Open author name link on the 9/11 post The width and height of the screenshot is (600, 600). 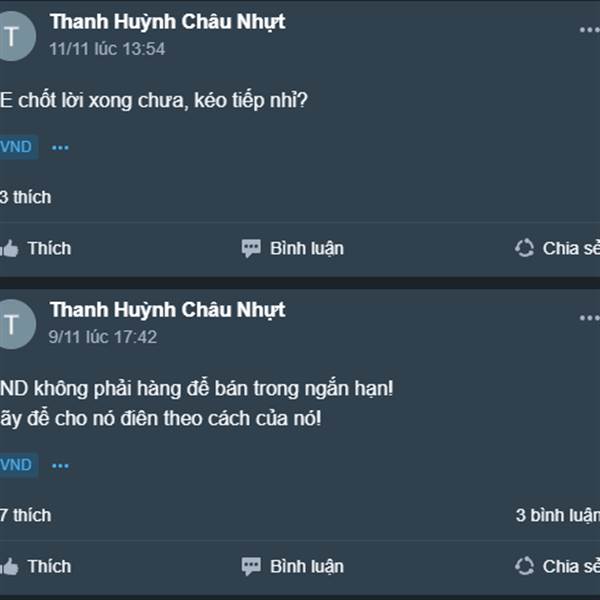[167, 310]
